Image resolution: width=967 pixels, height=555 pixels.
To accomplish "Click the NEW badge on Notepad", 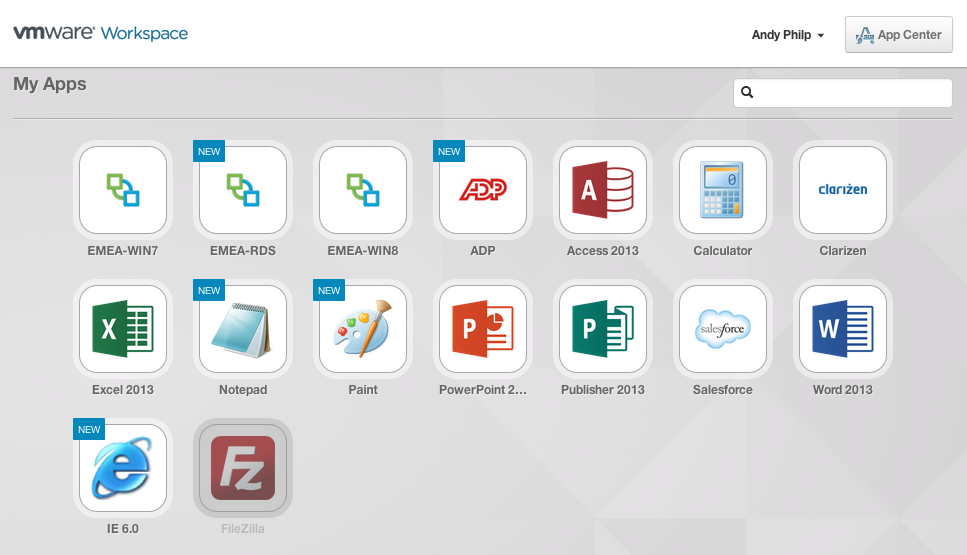I will tap(209, 290).
